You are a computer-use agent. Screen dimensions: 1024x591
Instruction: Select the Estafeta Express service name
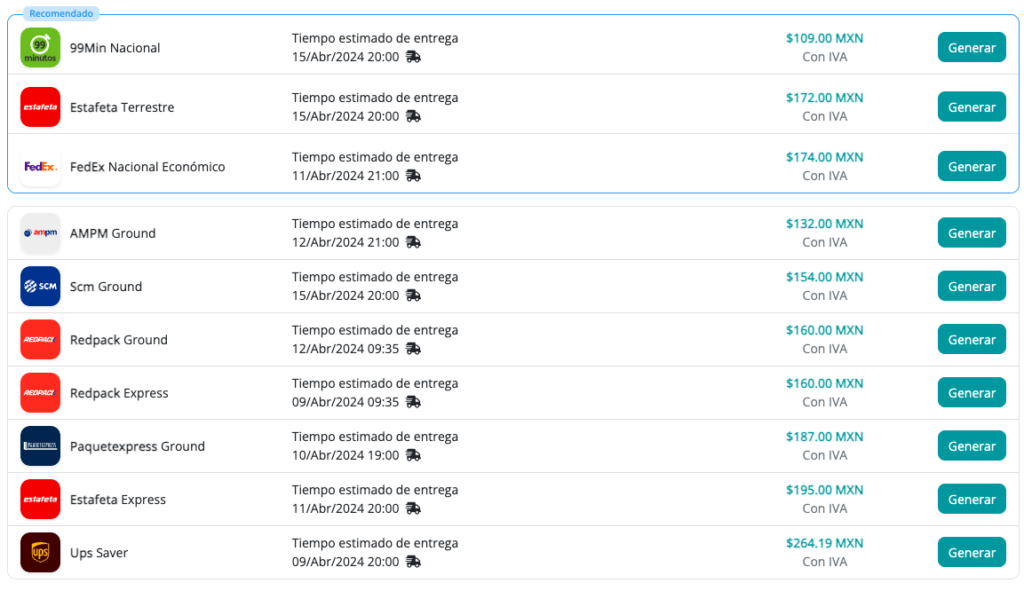(118, 499)
